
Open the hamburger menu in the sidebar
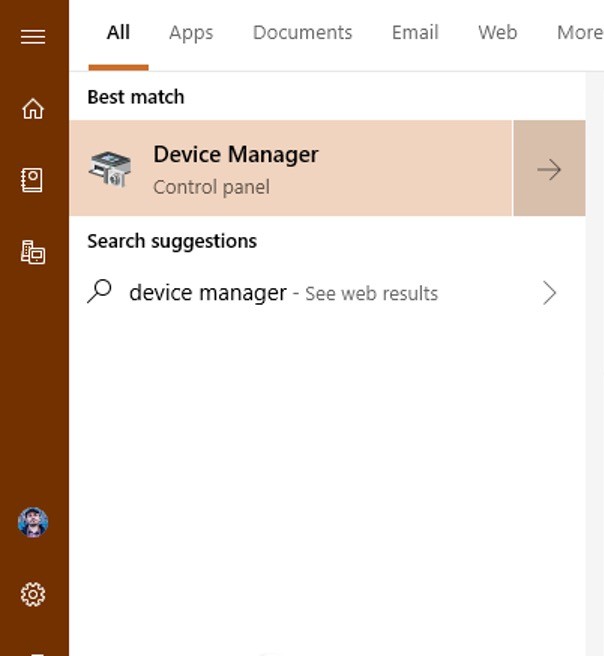point(33,37)
